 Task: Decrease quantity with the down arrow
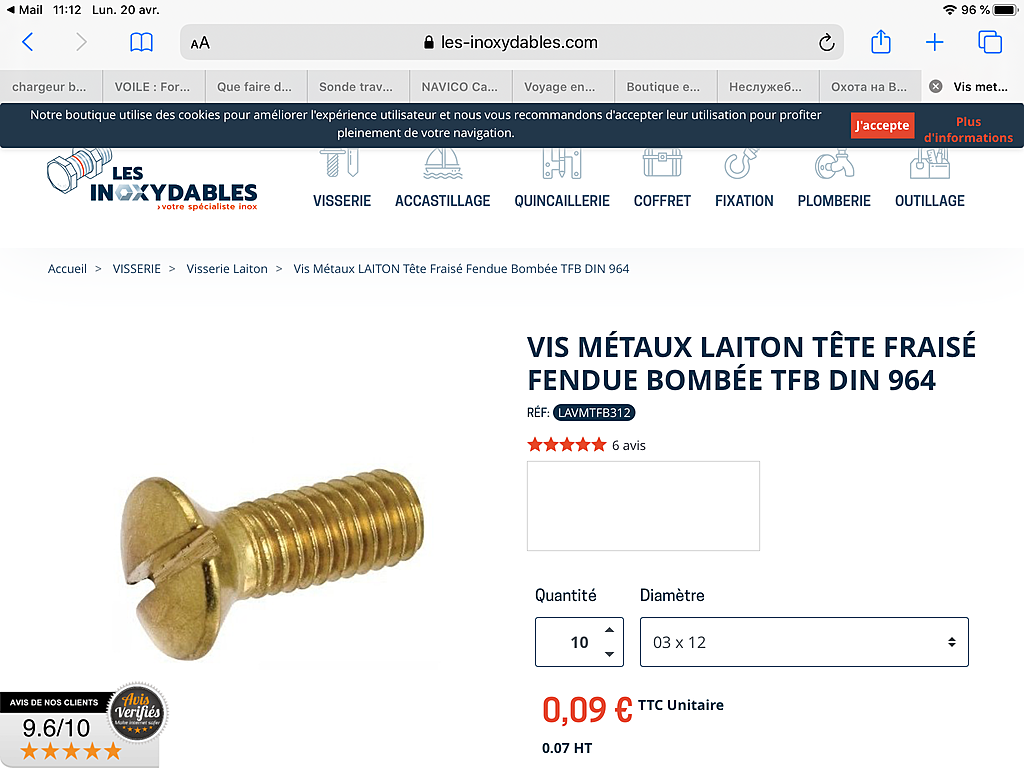point(609,654)
